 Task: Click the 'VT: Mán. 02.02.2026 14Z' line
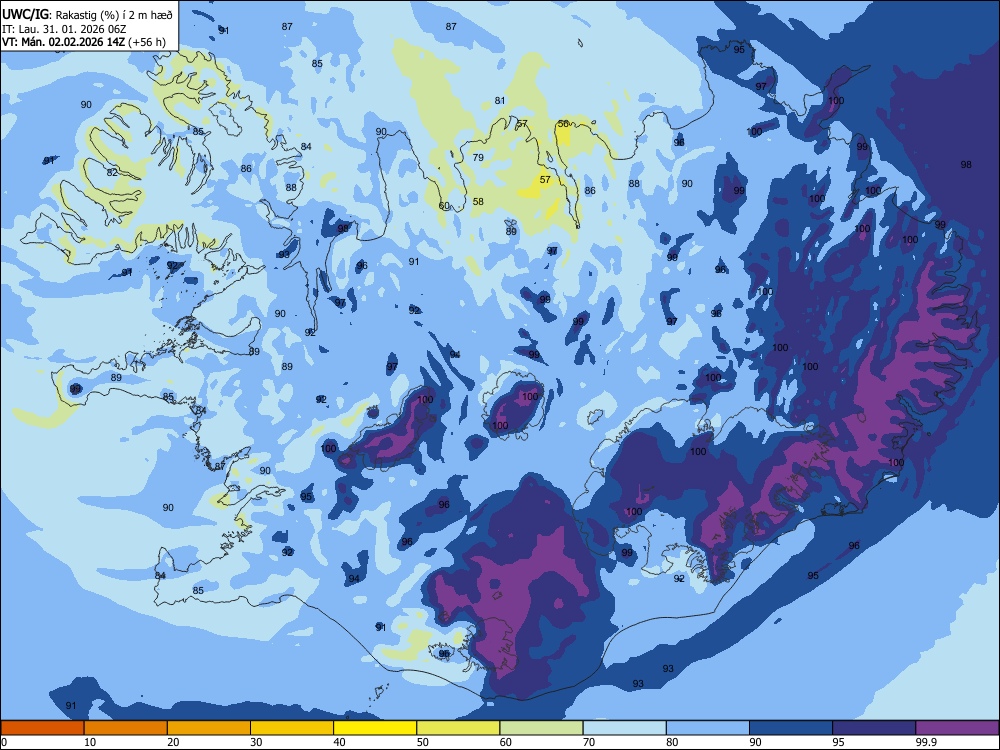pyautogui.click(x=84, y=42)
